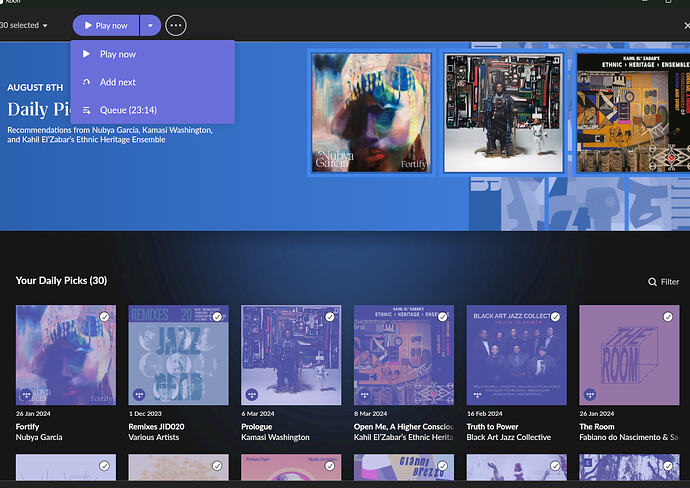
Task: Click the TIDAL badge on The Room cover
Action: pos(590,395)
